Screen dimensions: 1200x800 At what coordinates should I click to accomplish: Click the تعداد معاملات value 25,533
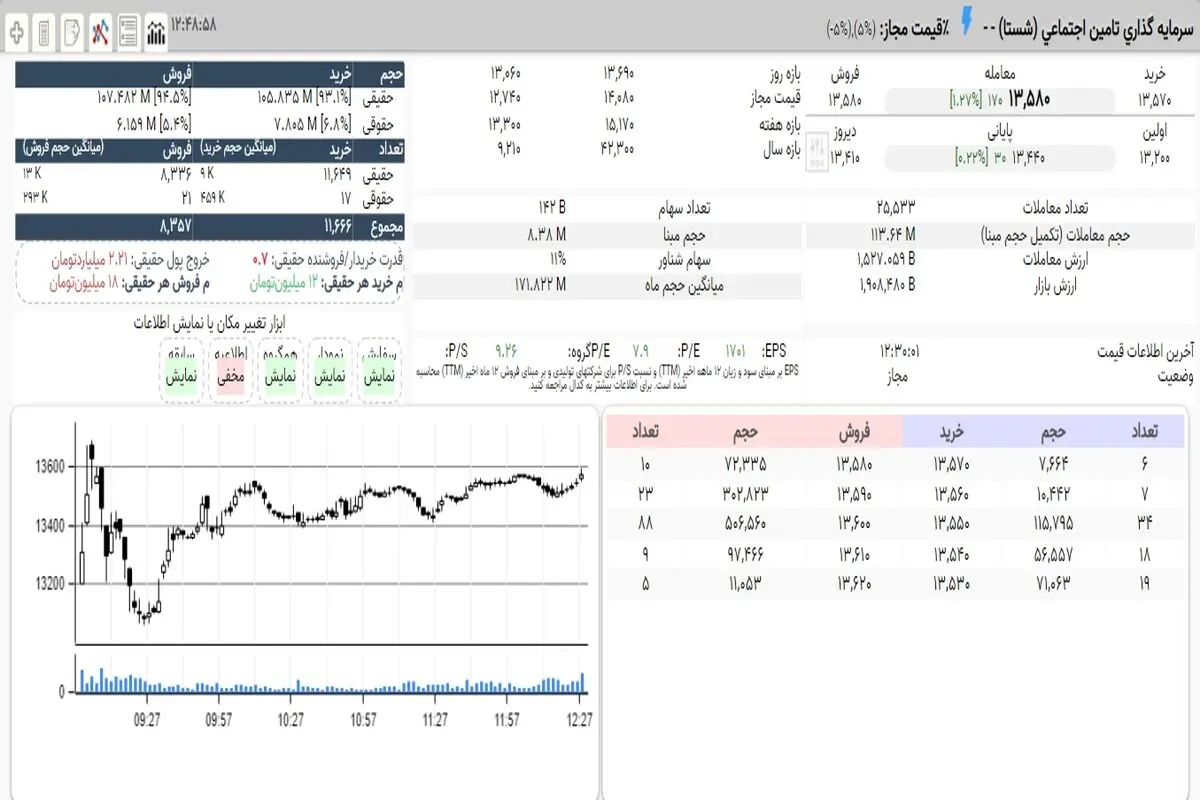(894, 208)
